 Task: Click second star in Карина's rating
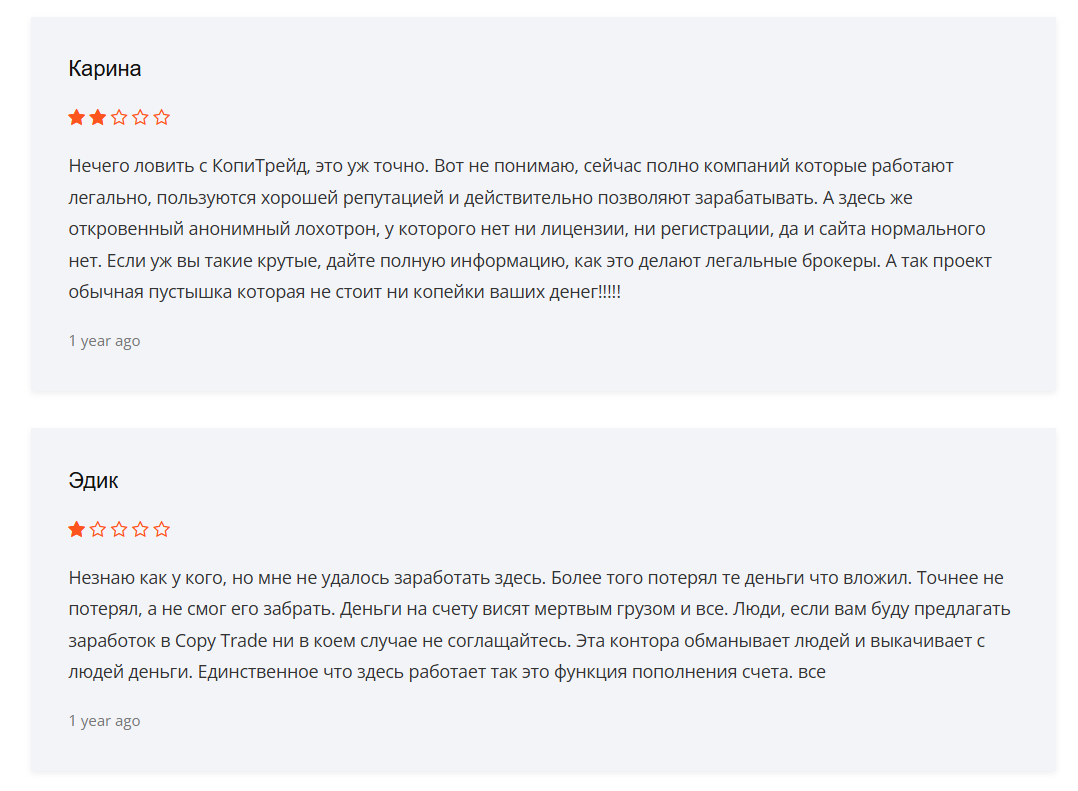(x=98, y=117)
